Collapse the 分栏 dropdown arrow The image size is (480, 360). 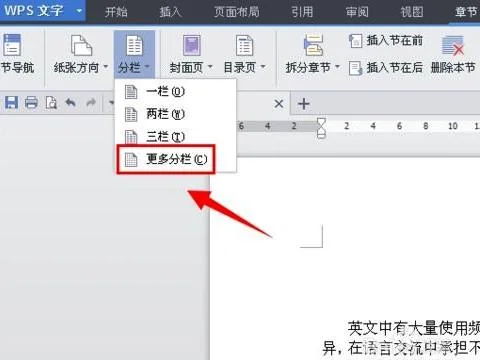147,67
